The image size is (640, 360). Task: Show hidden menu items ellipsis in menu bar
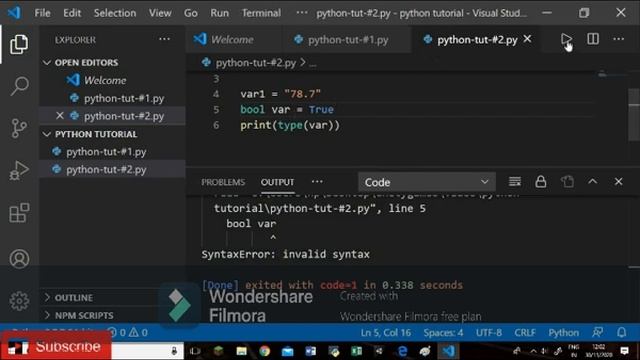pyautogui.click(x=302, y=13)
